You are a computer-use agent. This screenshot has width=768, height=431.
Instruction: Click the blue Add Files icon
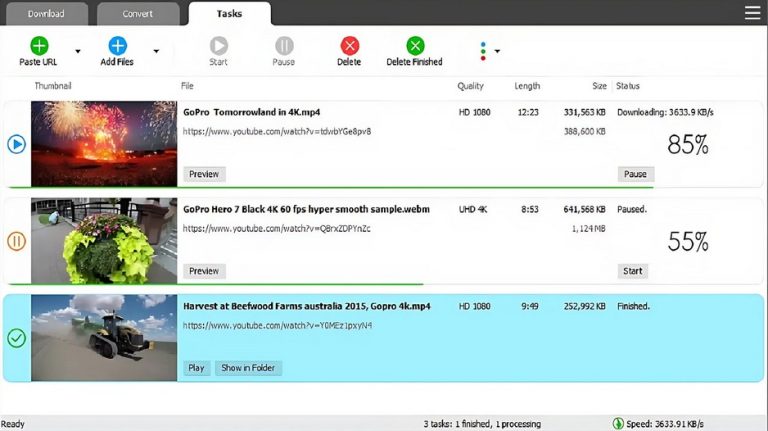click(117, 46)
